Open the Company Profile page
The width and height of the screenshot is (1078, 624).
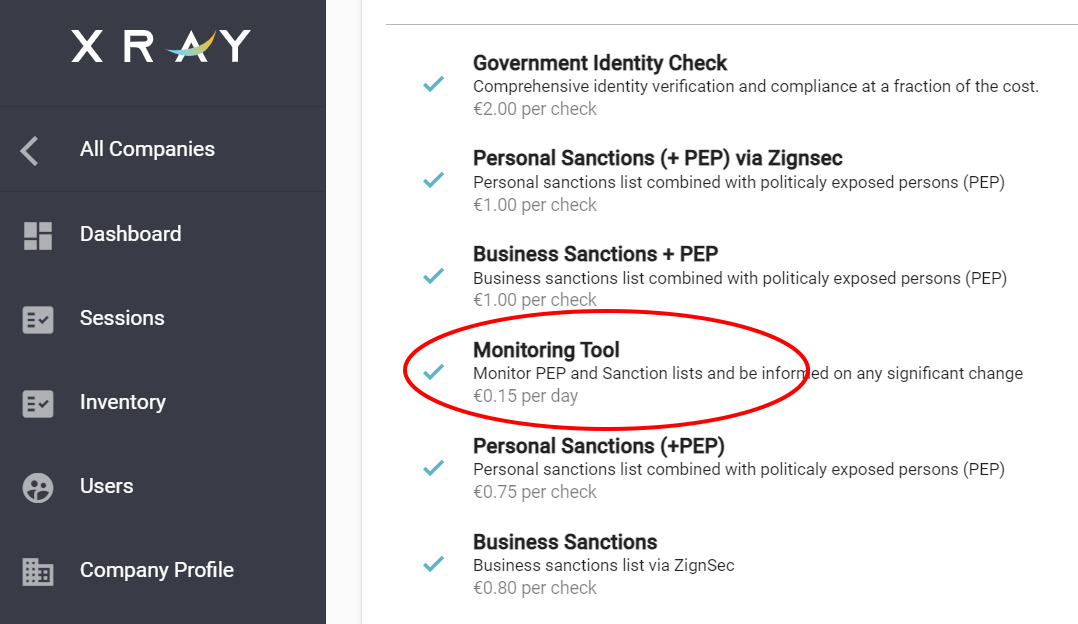pos(157,570)
